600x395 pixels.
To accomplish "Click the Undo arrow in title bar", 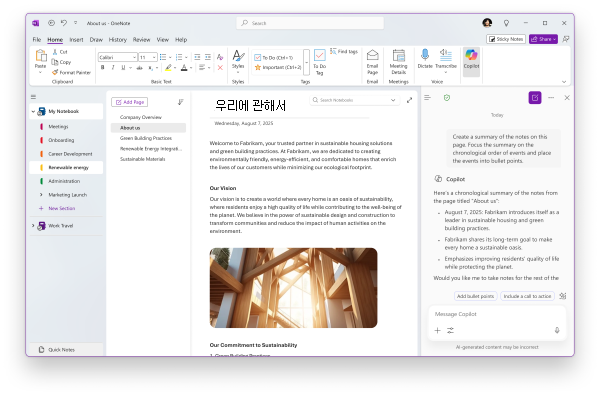I will tap(64, 23).
